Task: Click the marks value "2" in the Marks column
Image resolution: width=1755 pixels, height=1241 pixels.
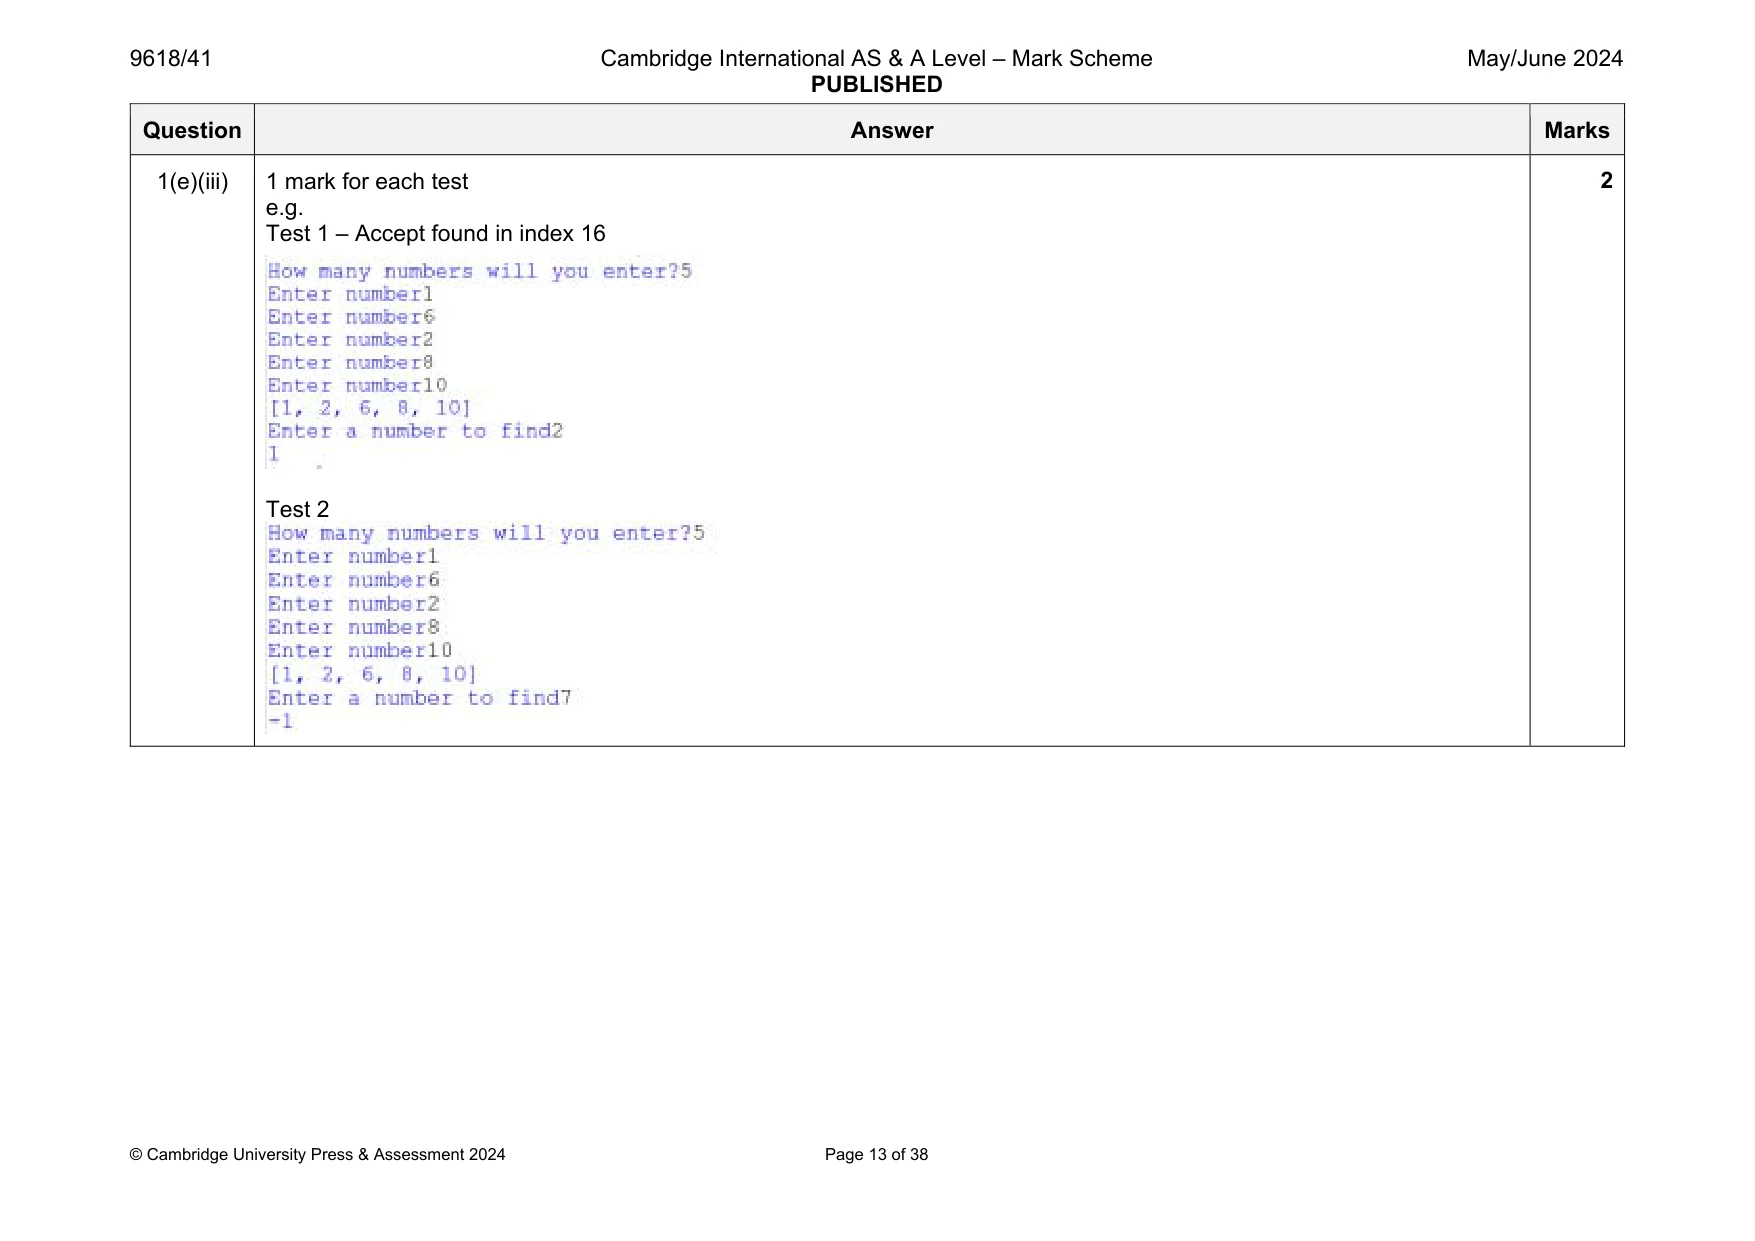Action: (x=1606, y=181)
